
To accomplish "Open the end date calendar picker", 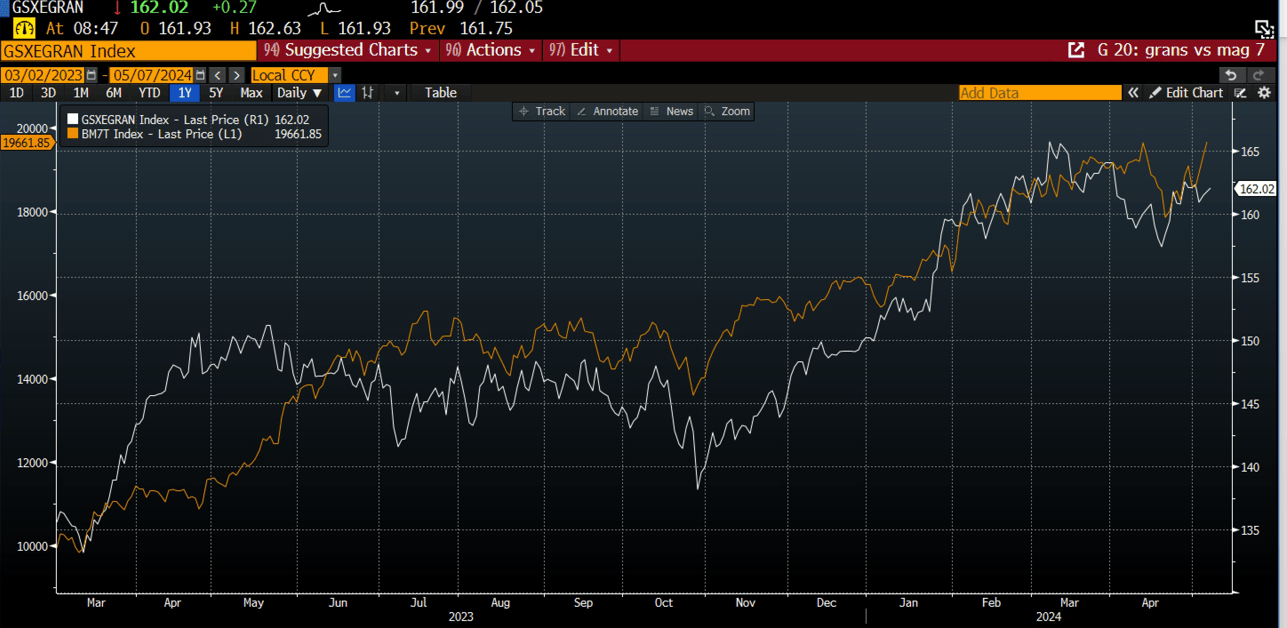I will click(x=201, y=75).
